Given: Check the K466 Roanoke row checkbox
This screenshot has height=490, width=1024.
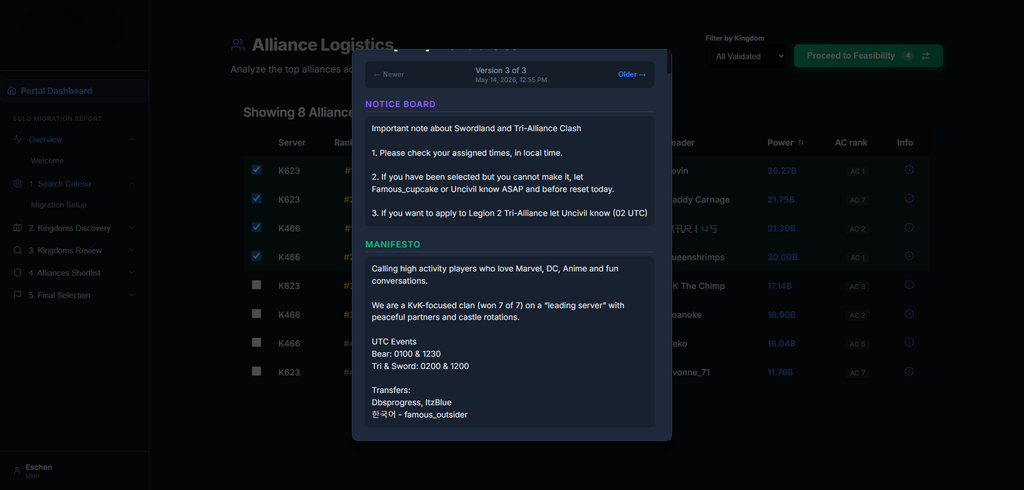Looking at the screenshot, I should pyautogui.click(x=257, y=314).
